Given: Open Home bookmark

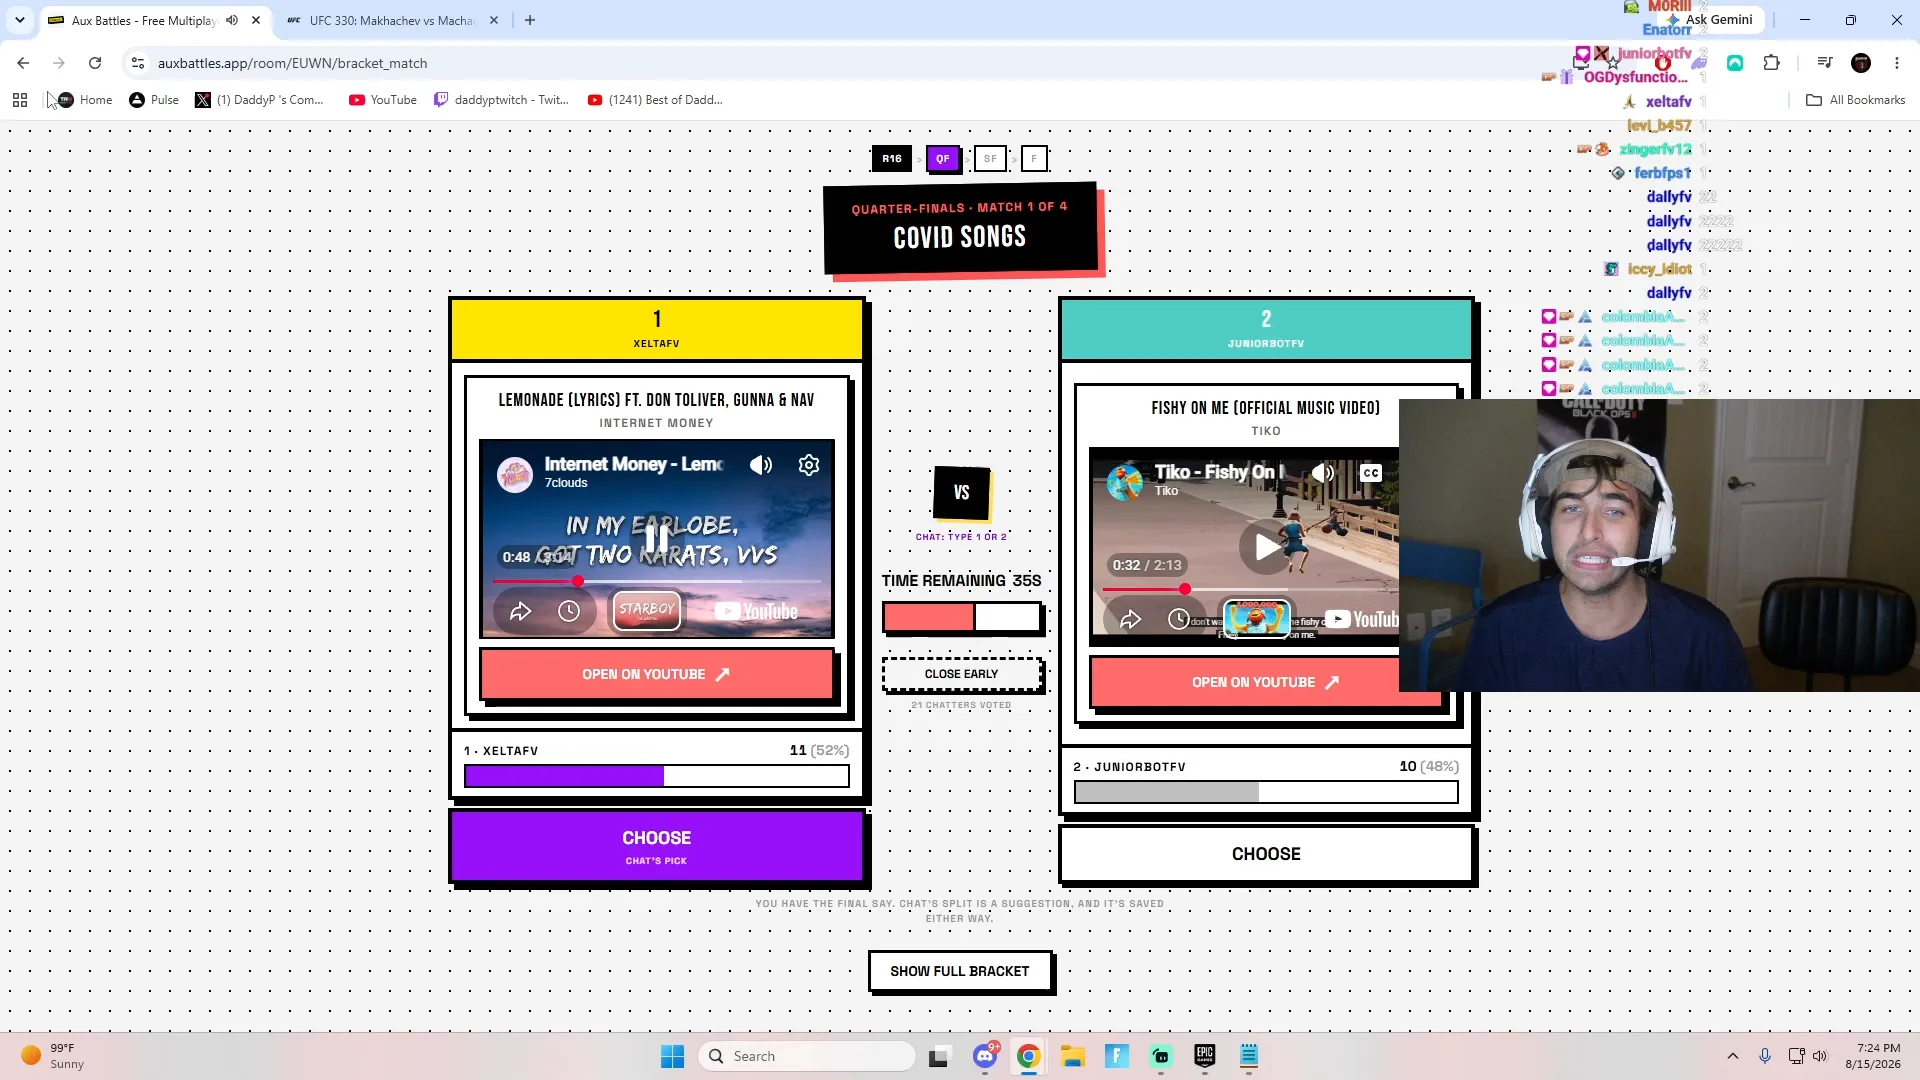Looking at the screenshot, I should click(x=85, y=100).
